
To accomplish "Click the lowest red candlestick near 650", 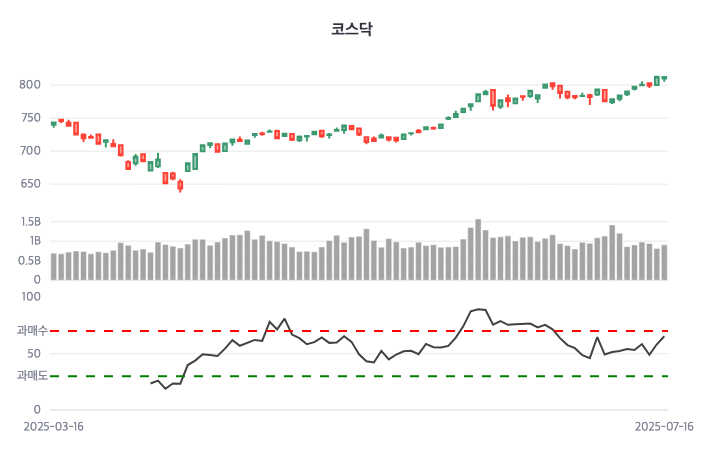I will click(180, 185).
